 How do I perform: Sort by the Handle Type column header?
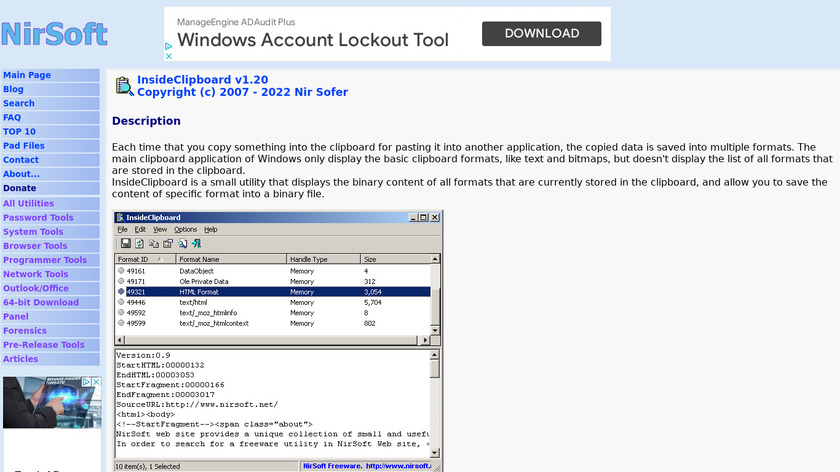(x=324, y=259)
